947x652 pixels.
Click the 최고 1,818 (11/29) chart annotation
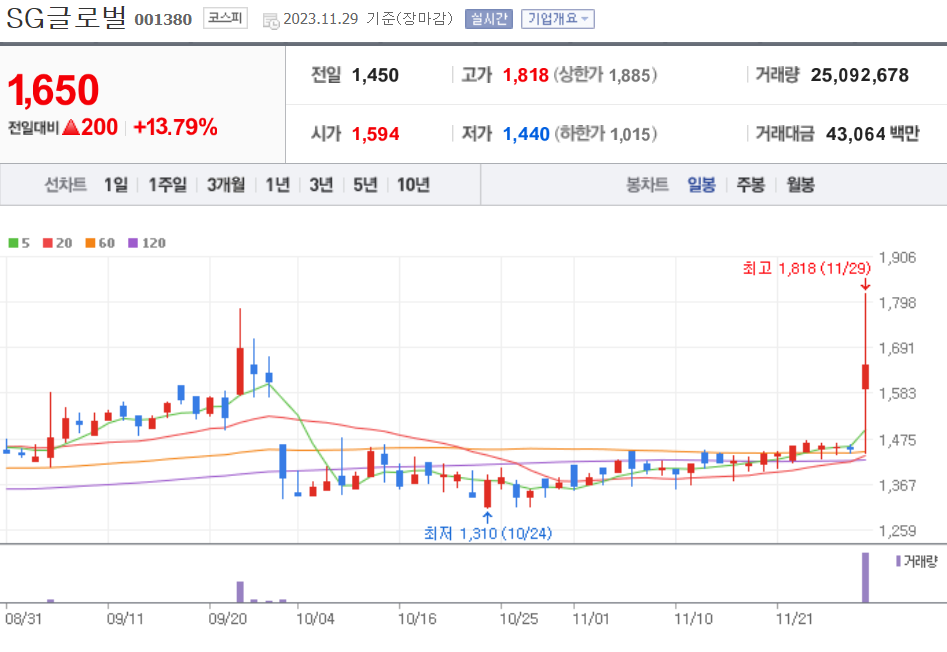807,268
